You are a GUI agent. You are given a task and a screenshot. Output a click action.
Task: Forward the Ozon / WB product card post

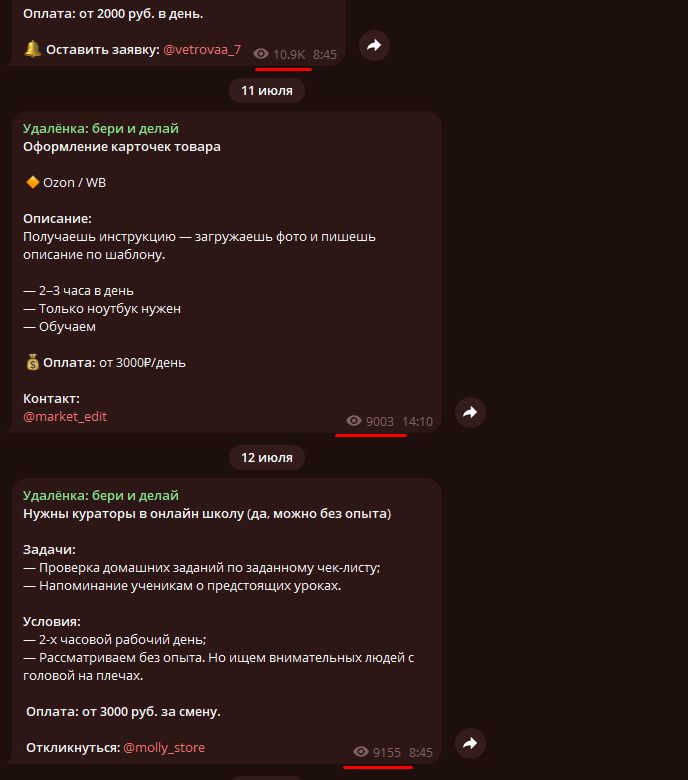point(470,412)
